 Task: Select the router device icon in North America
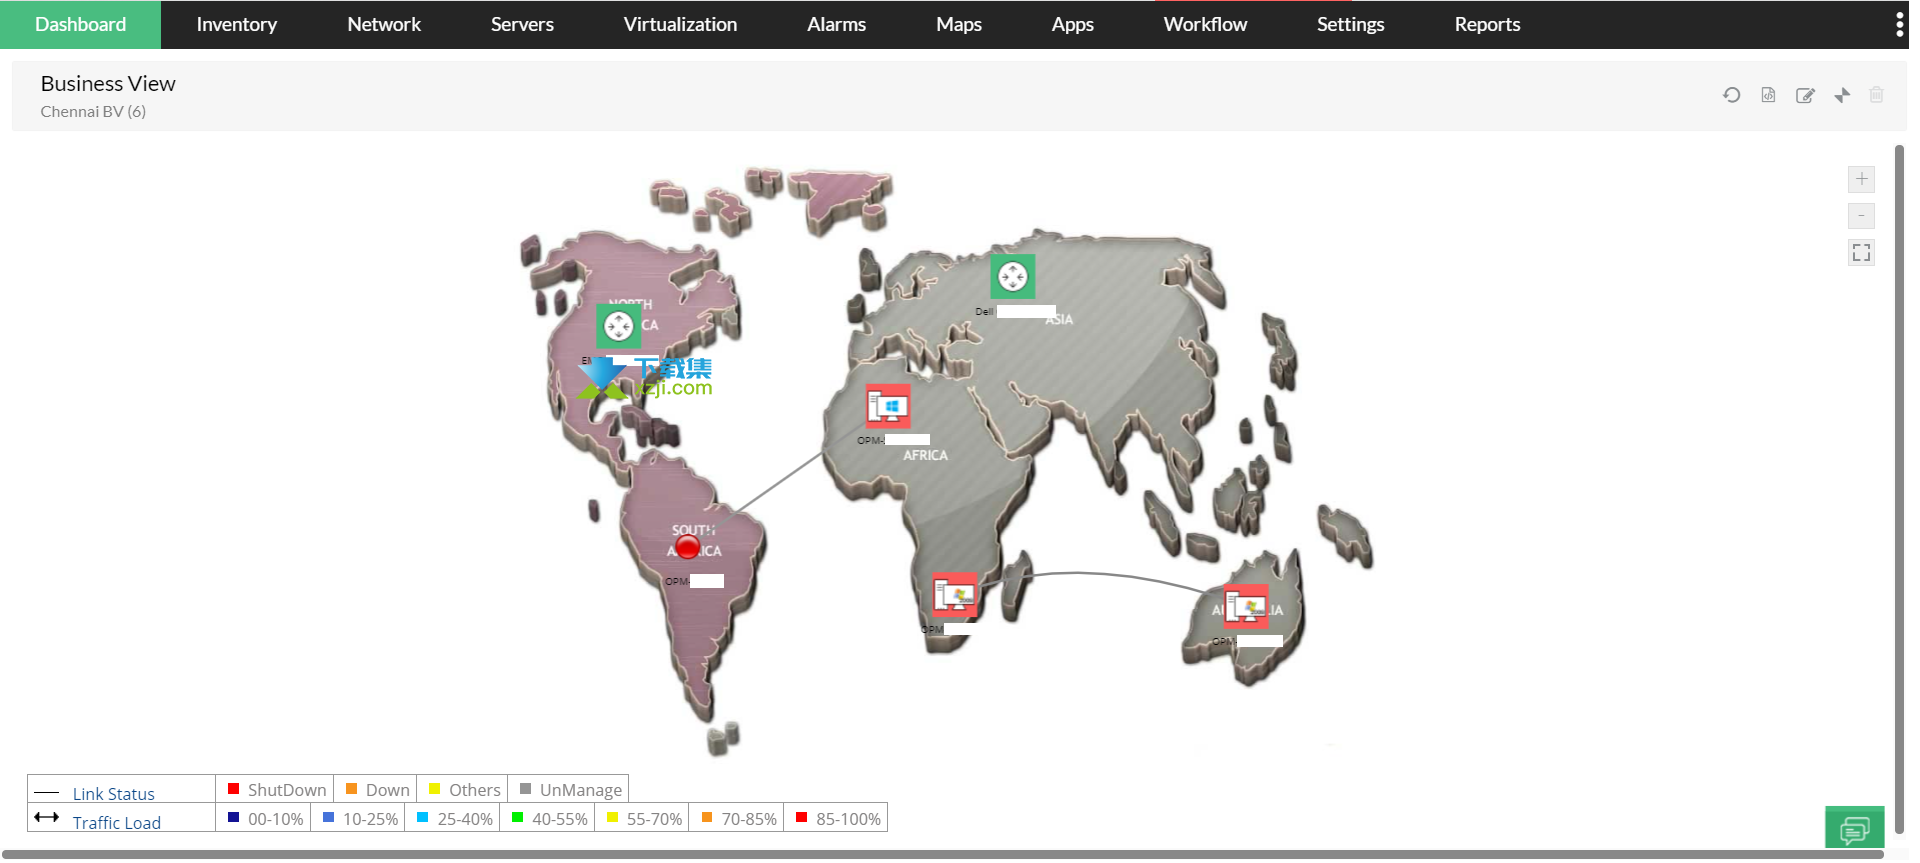[619, 326]
